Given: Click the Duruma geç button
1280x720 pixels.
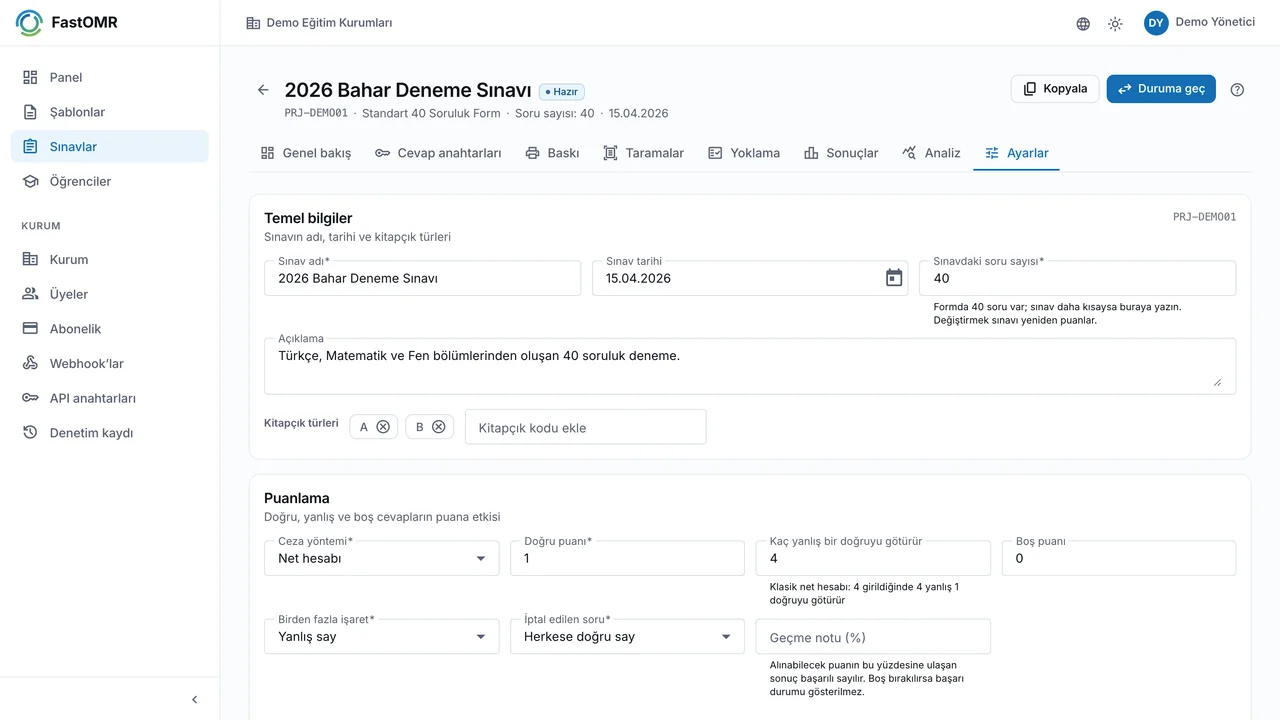Looking at the screenshot, I should (x=1161, y=89).
